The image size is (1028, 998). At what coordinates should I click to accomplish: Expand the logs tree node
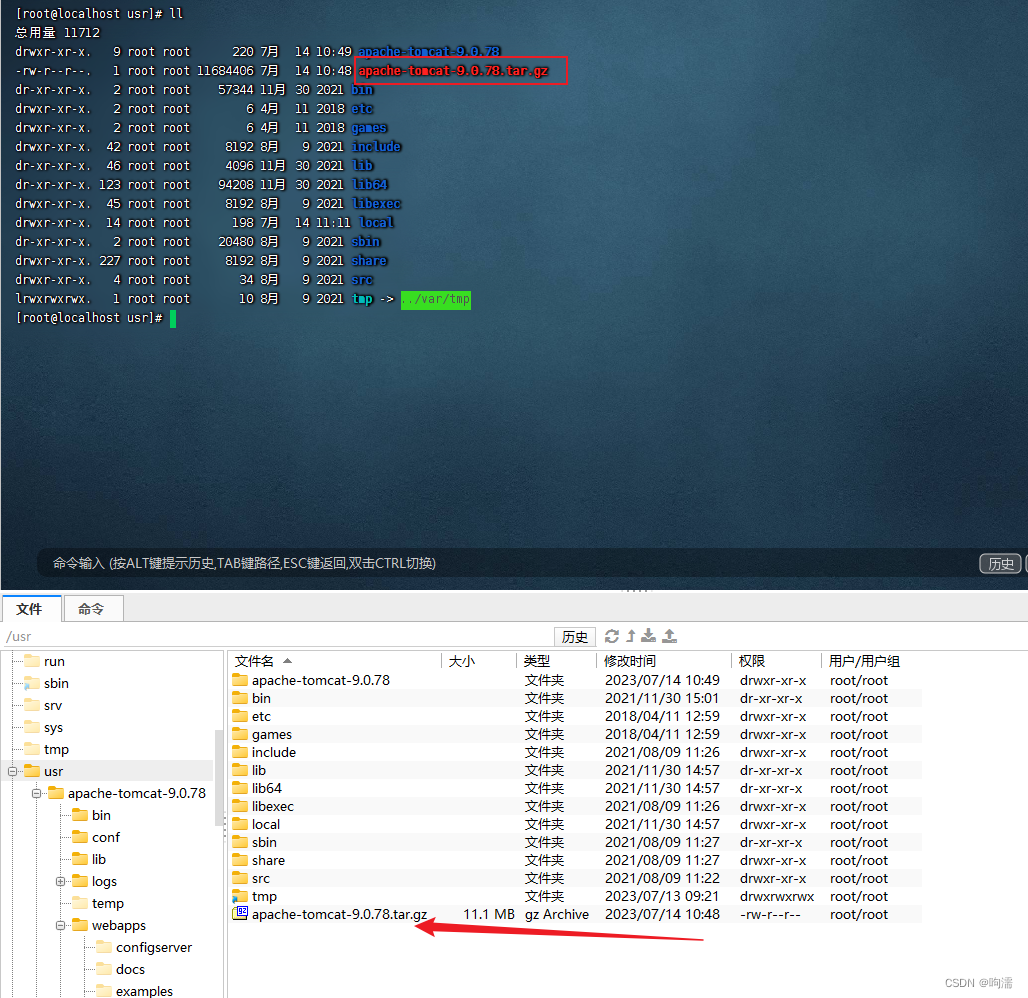pos(60,881)
